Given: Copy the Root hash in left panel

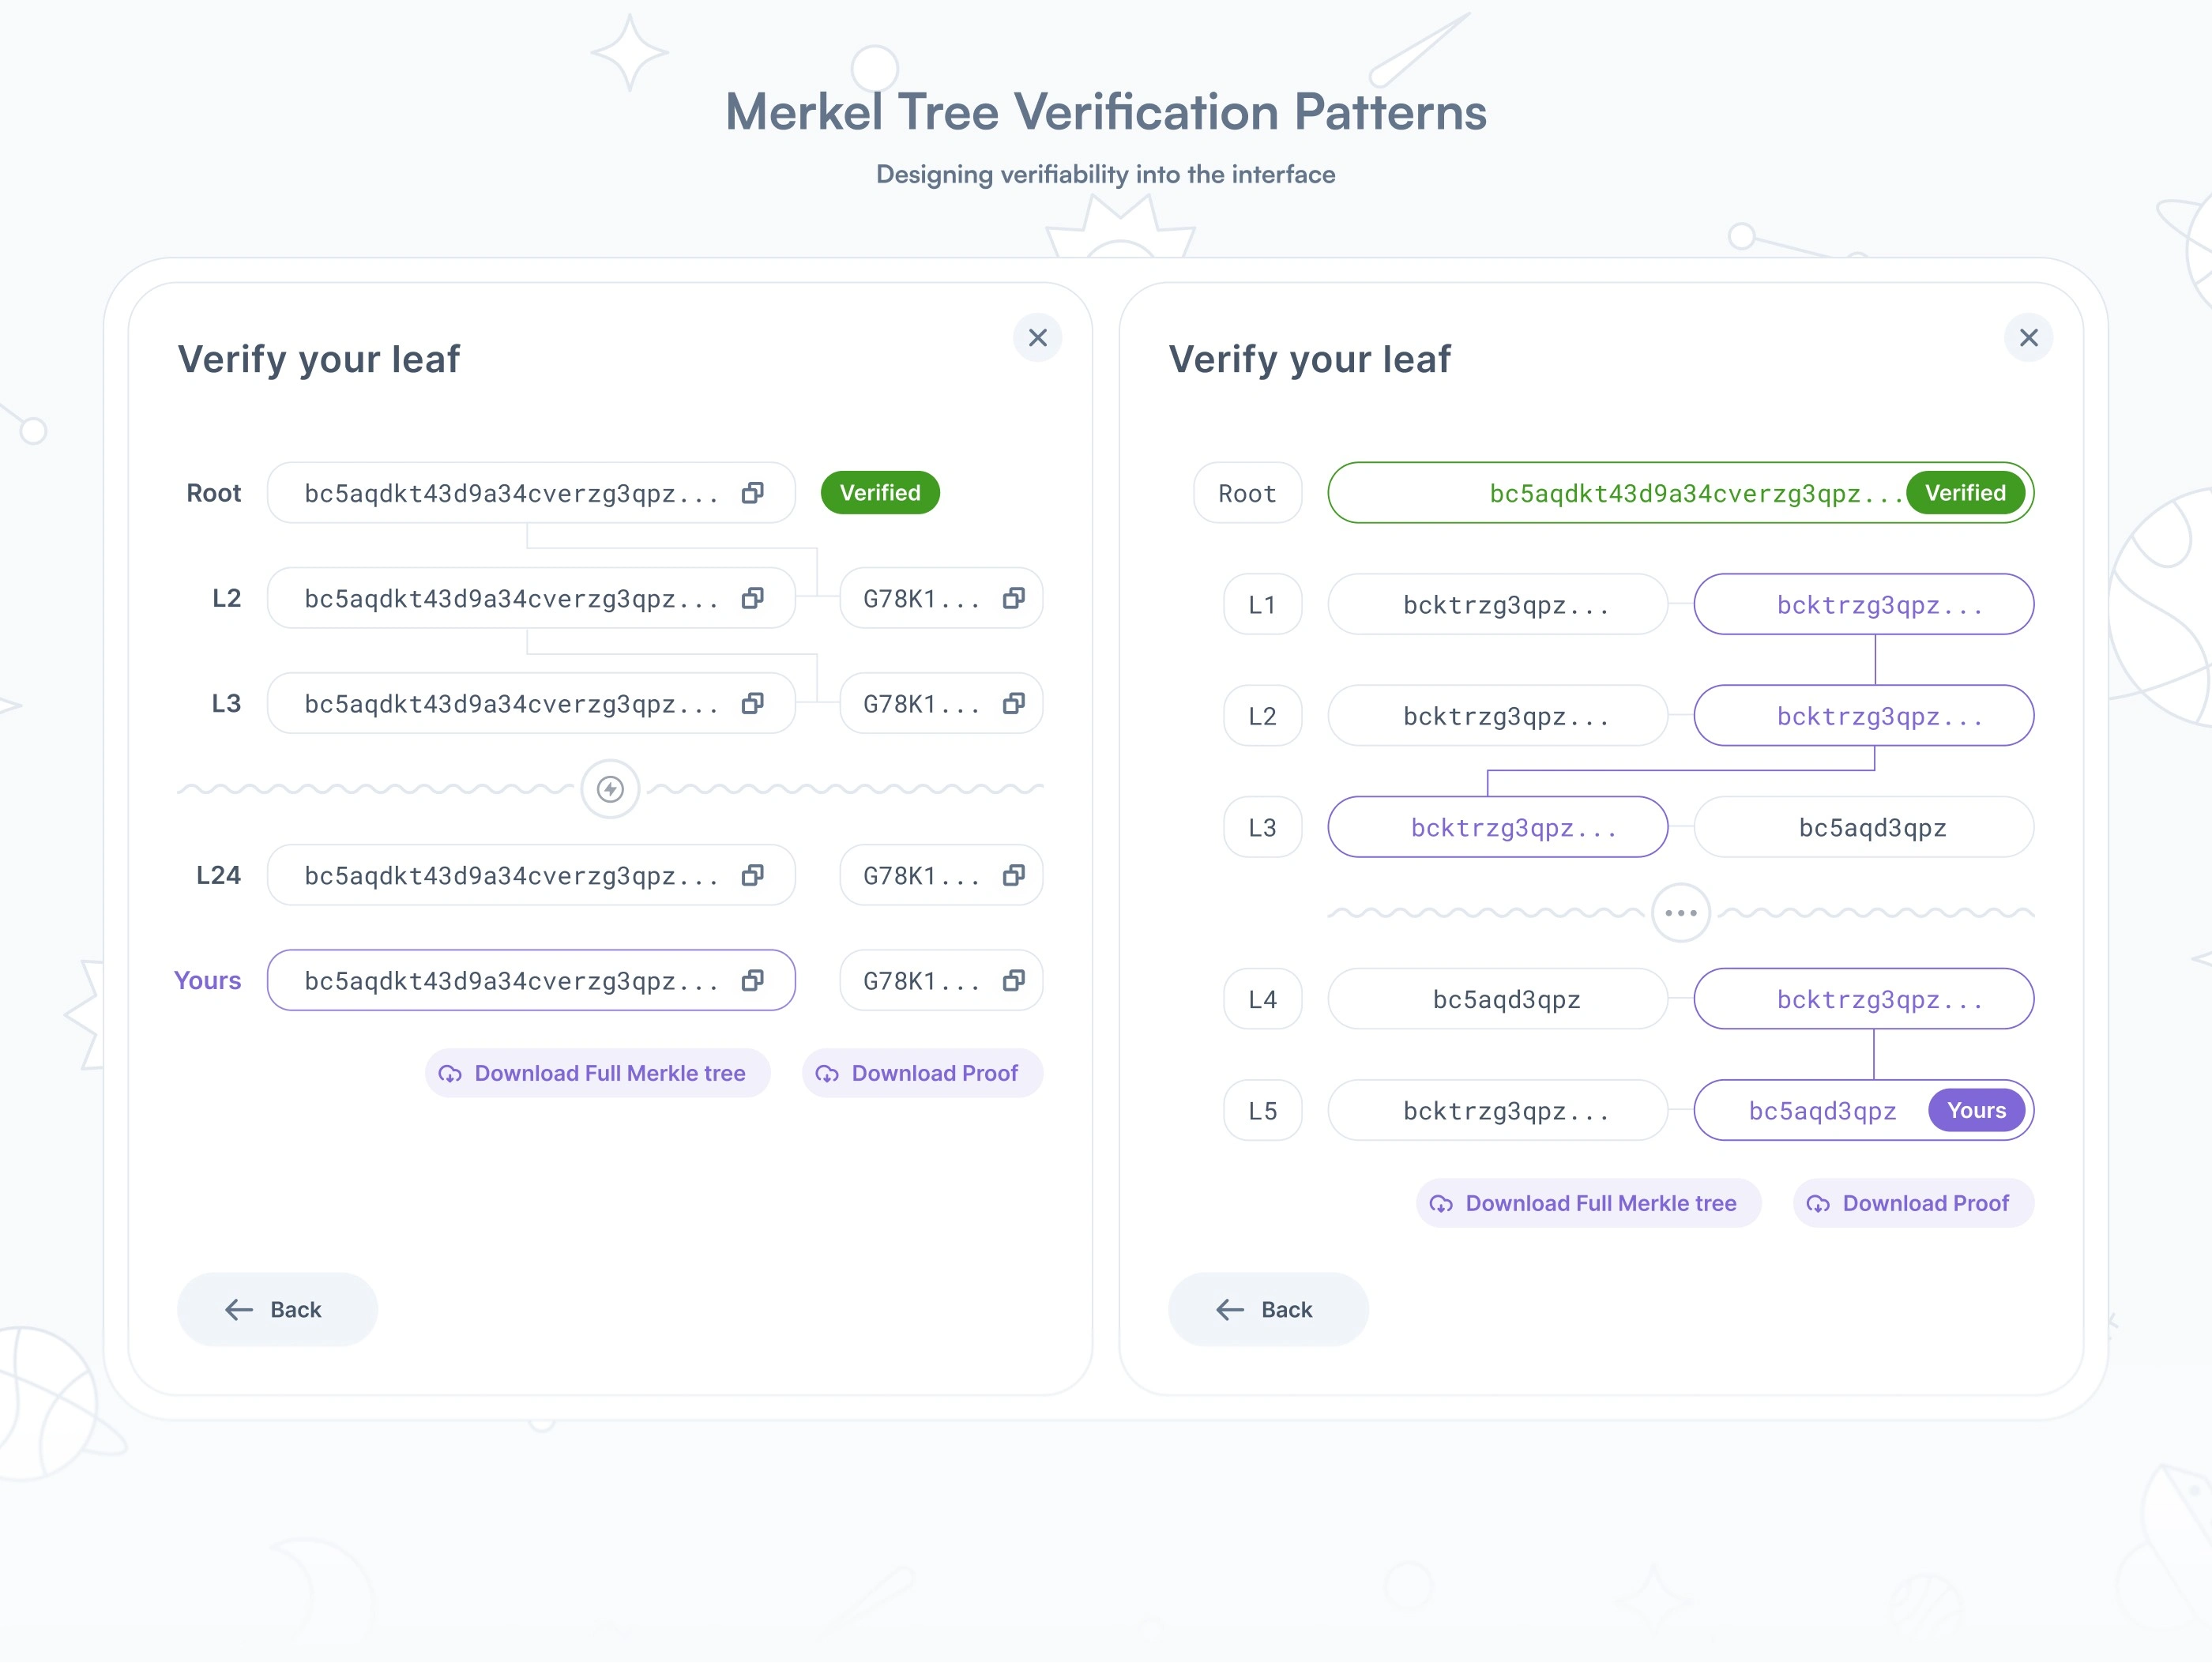Looking at the screenshot, I should coord(752,493).
